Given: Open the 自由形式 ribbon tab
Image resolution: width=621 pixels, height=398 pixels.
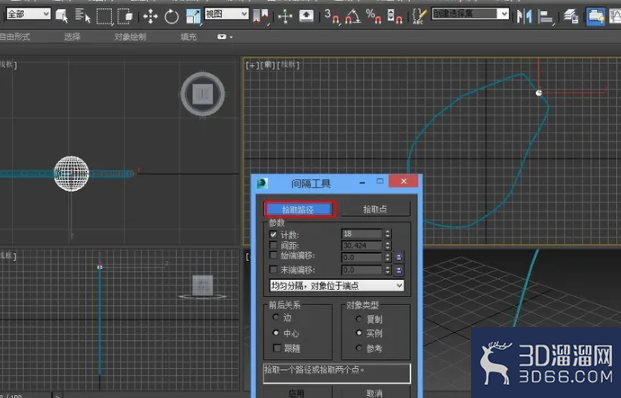Looking at the screenshot, I should tap(15, 37).
